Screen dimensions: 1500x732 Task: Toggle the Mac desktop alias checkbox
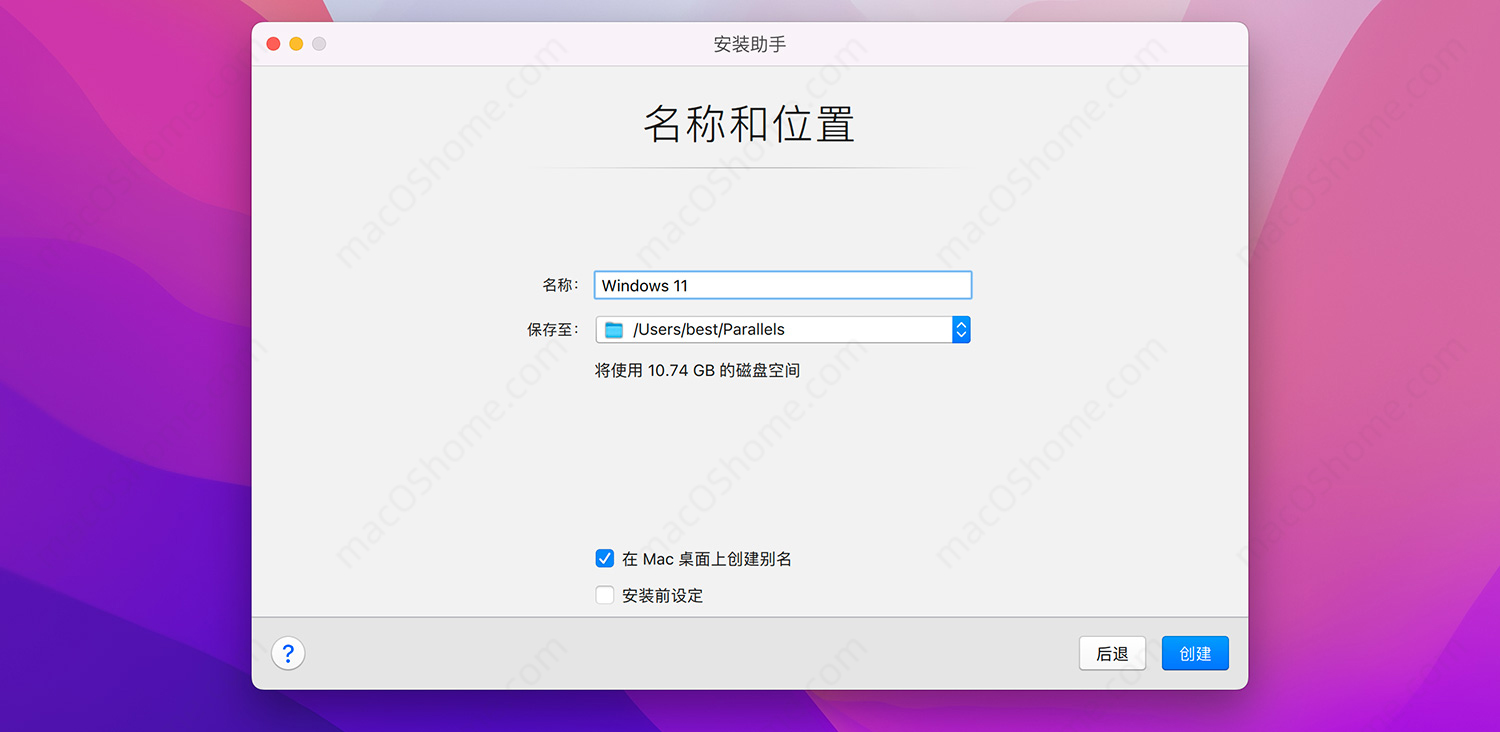point(604,558)
